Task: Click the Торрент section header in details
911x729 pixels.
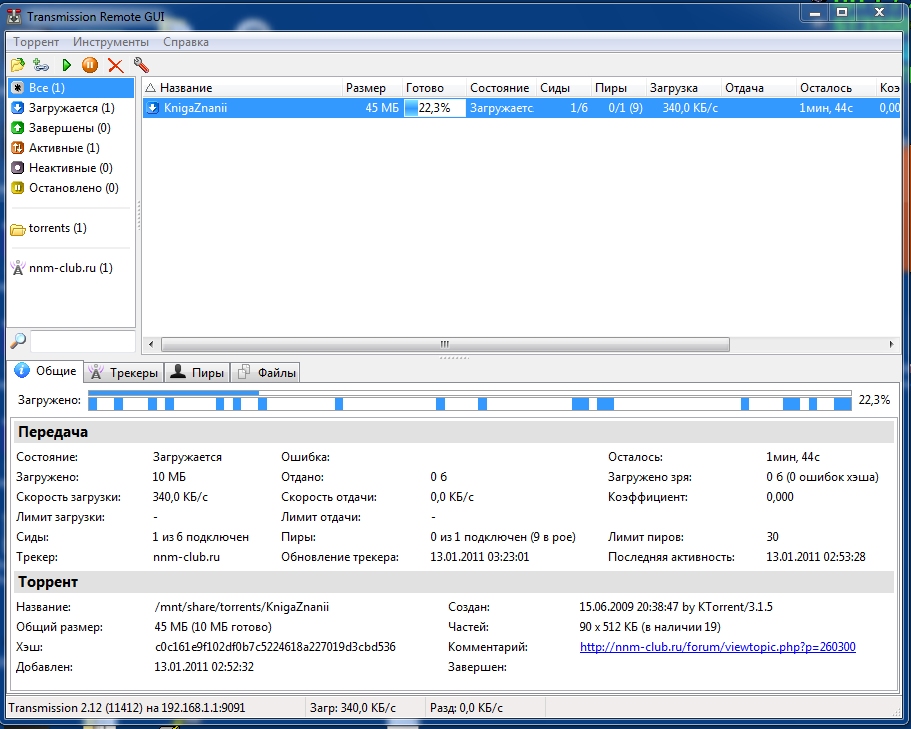Action: pyautogui.click(x=454, y=582)
